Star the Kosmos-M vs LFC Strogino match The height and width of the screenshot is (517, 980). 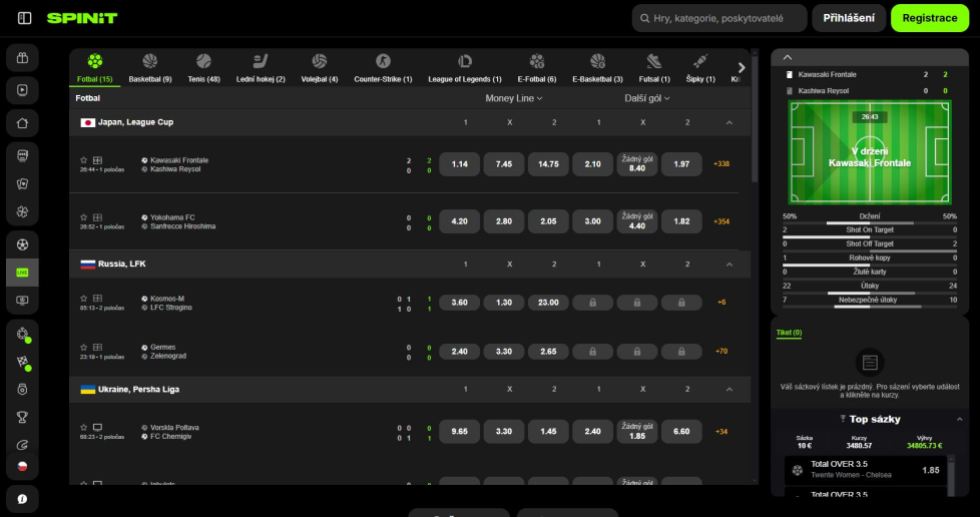click(x=85, y=297)
